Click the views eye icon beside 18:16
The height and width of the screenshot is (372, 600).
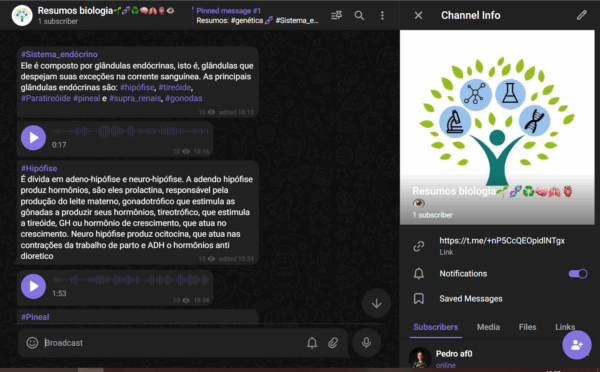(186, 152)
